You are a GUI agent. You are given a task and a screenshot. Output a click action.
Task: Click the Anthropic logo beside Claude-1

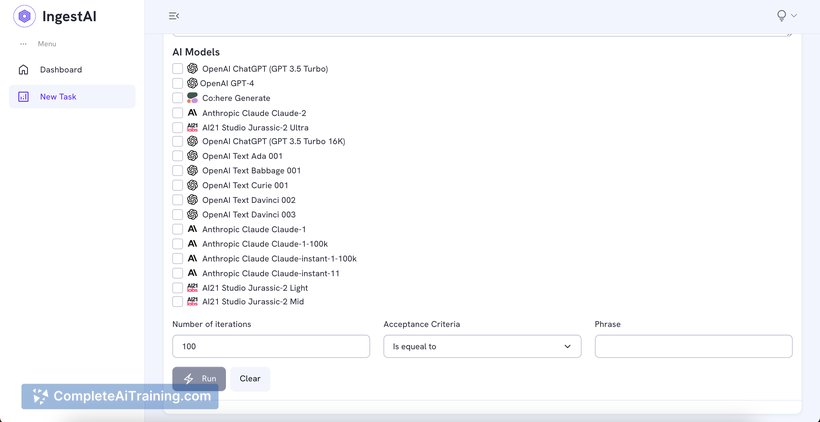(x=192, y=229)
